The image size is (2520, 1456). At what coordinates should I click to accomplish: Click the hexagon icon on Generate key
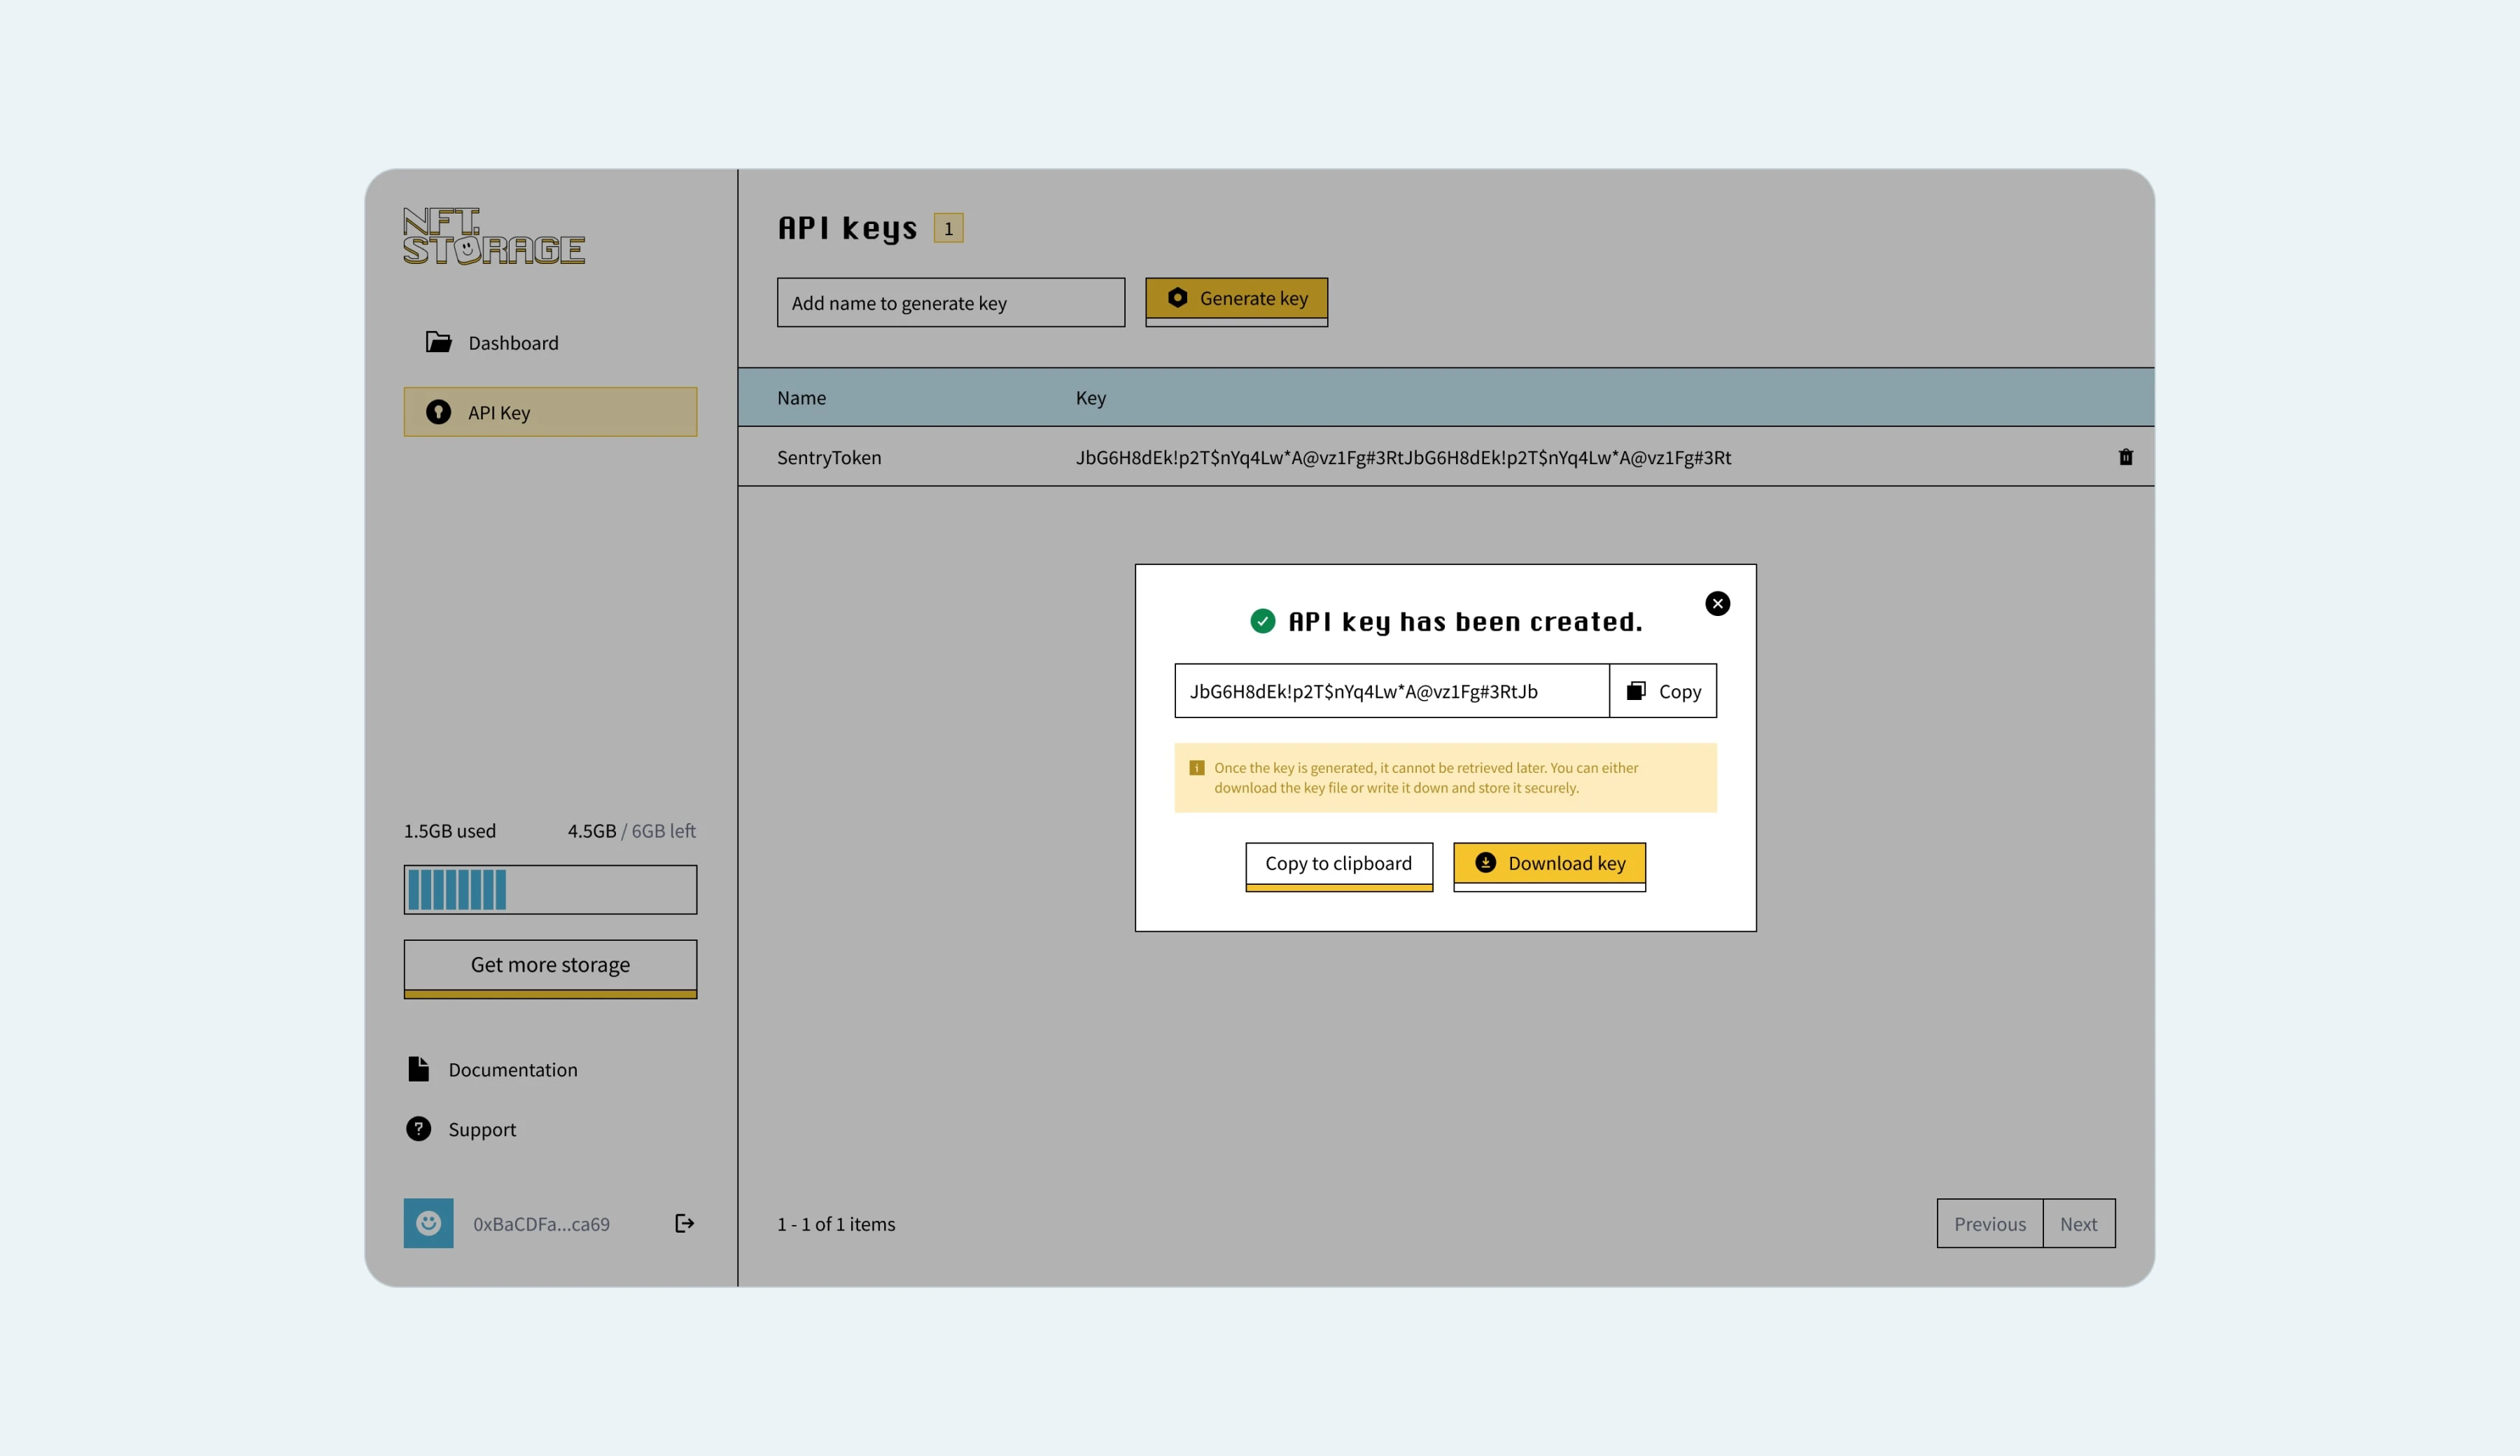(1178, 298)
